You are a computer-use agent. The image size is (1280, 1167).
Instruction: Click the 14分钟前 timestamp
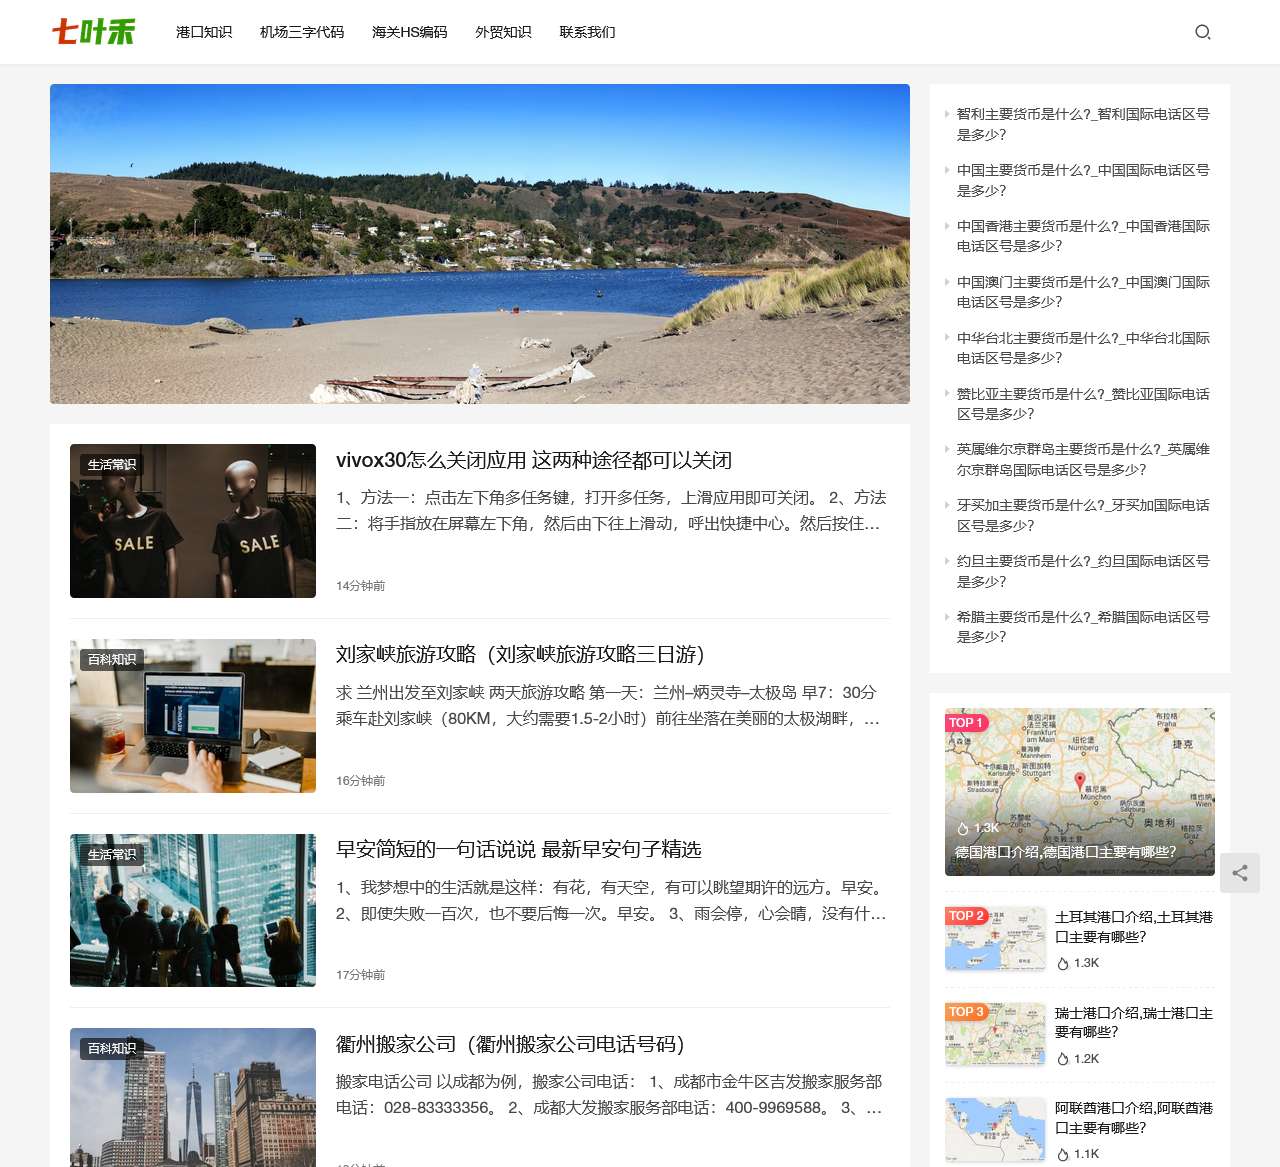click(x=360, y=586)
